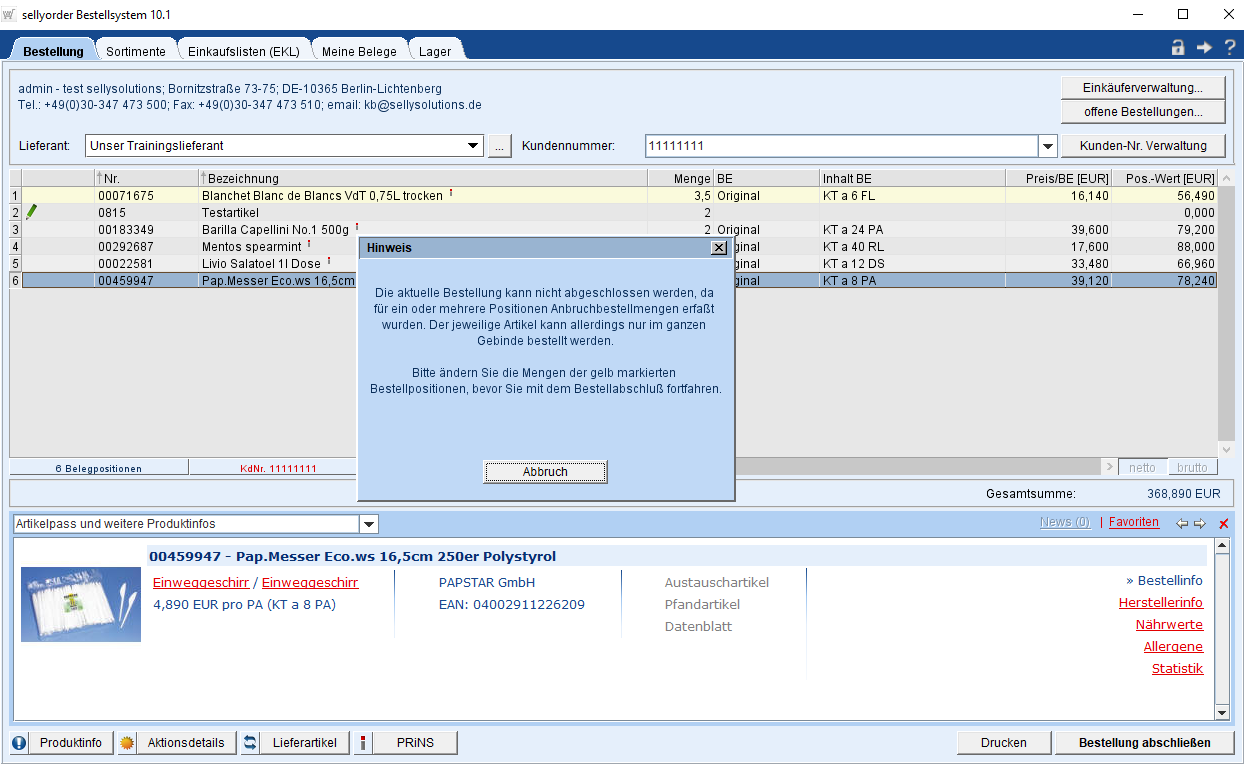This screenshot has height=764, width=1244.
Task: Click the swap arrows icon beside Lieferartikel
Action: click(250, 743)
